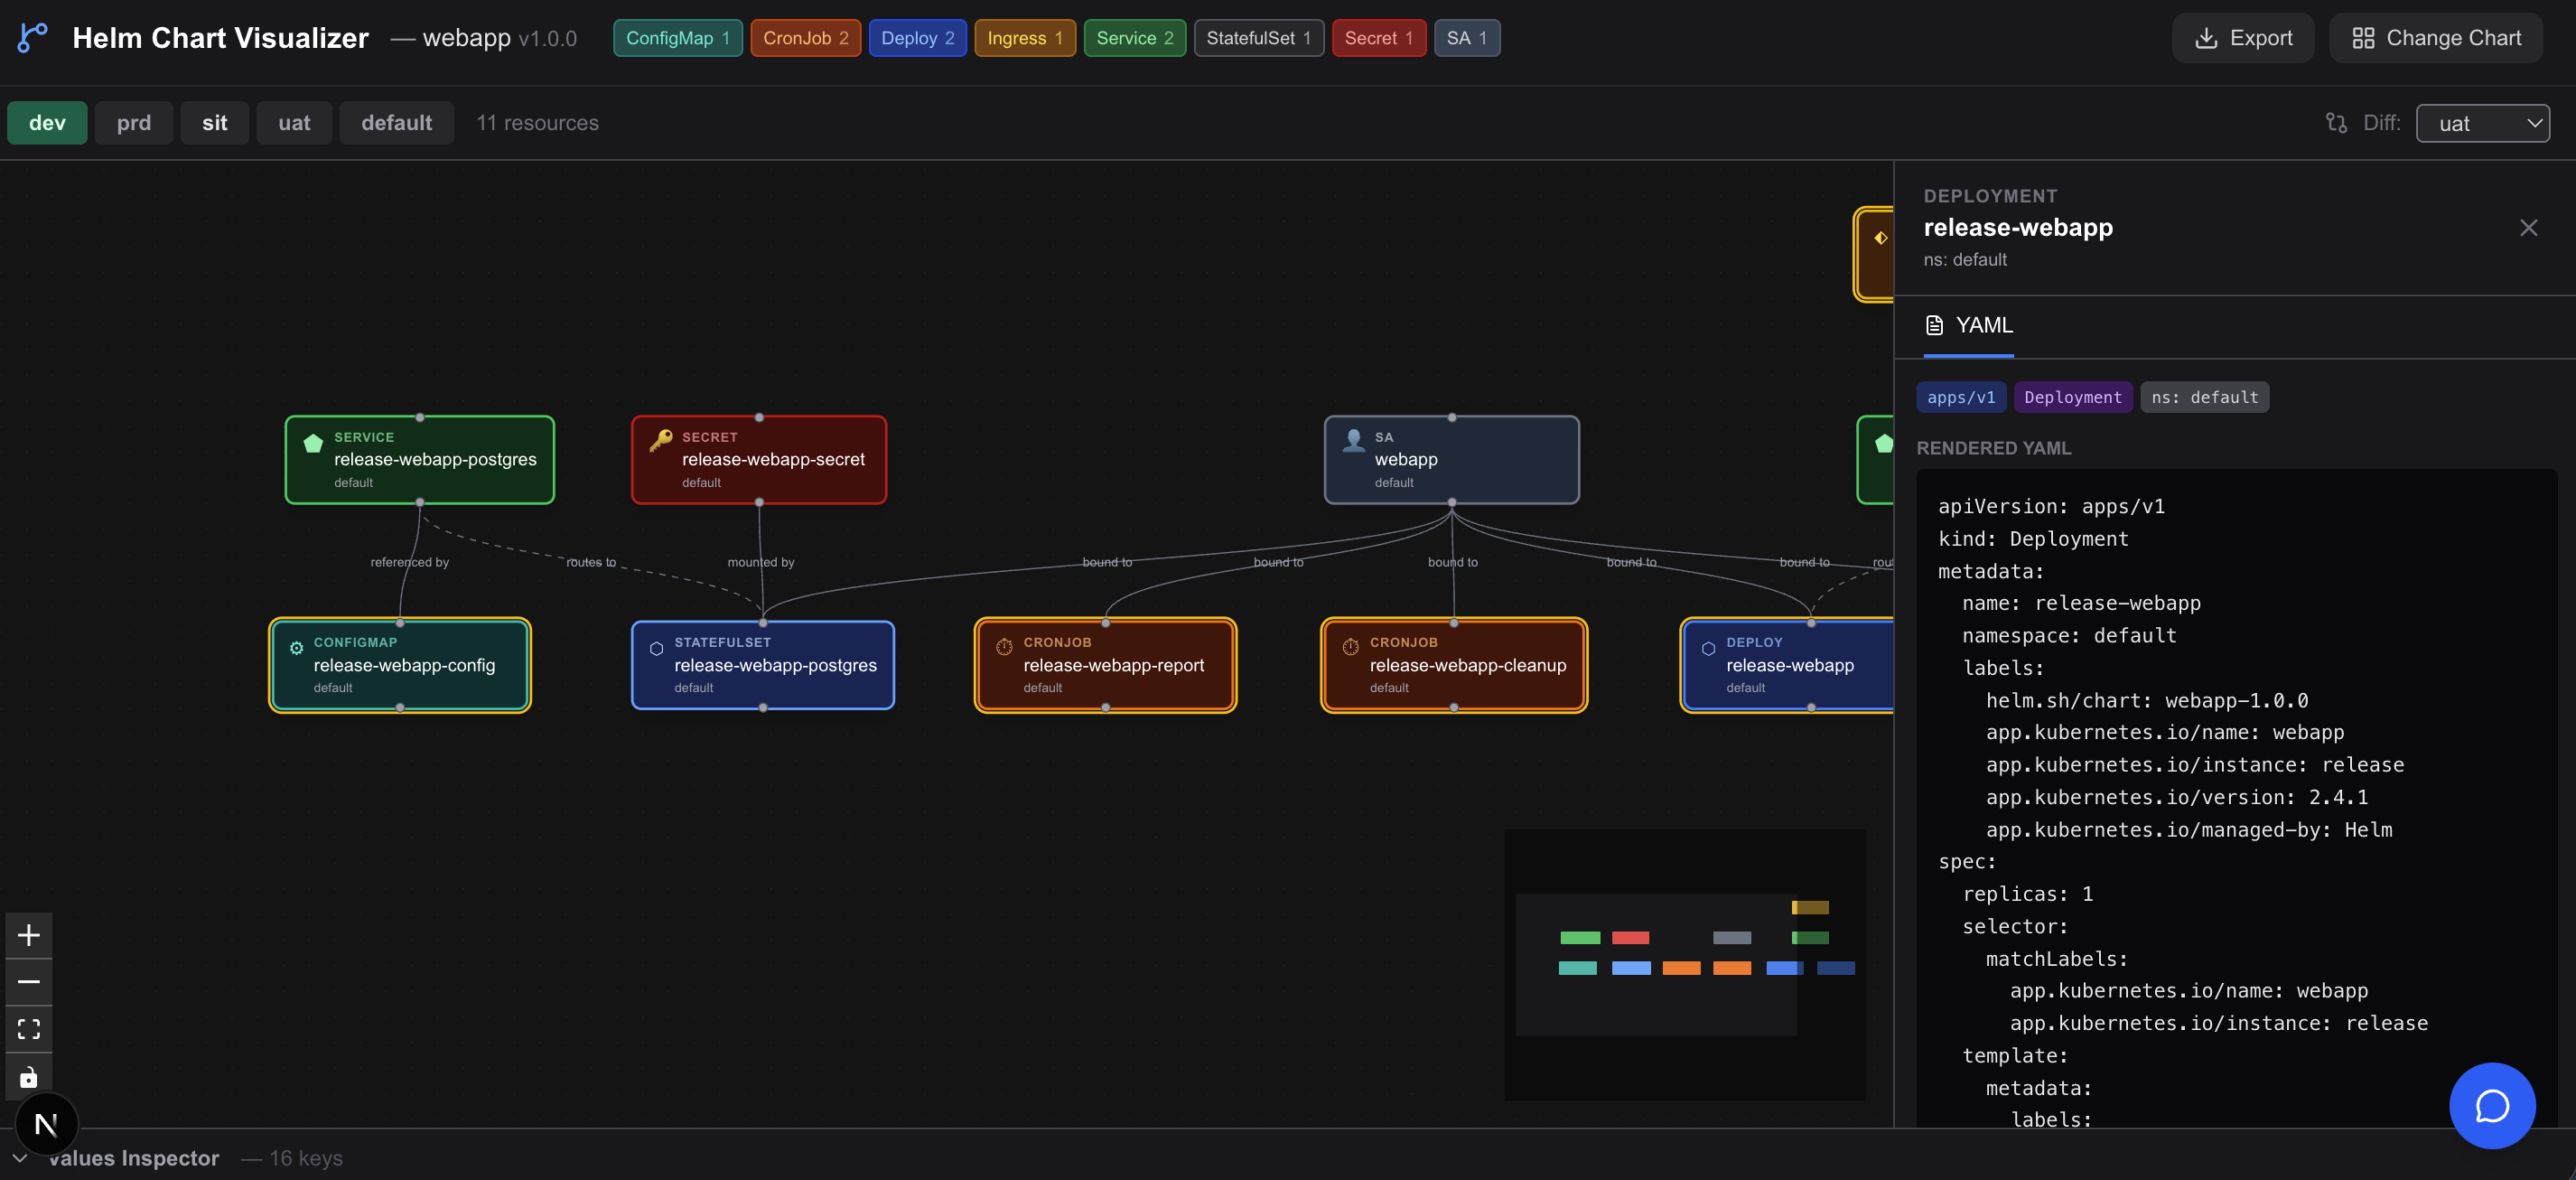Click the 'referenced by' edge label
Image resolution: width=2576 pixels, height=1180 pixels.
pos(410,562)
